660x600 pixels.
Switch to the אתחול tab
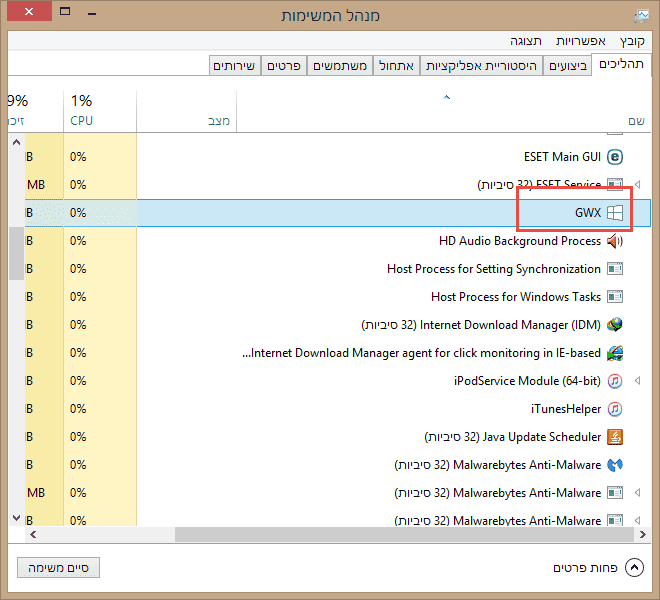396,66
